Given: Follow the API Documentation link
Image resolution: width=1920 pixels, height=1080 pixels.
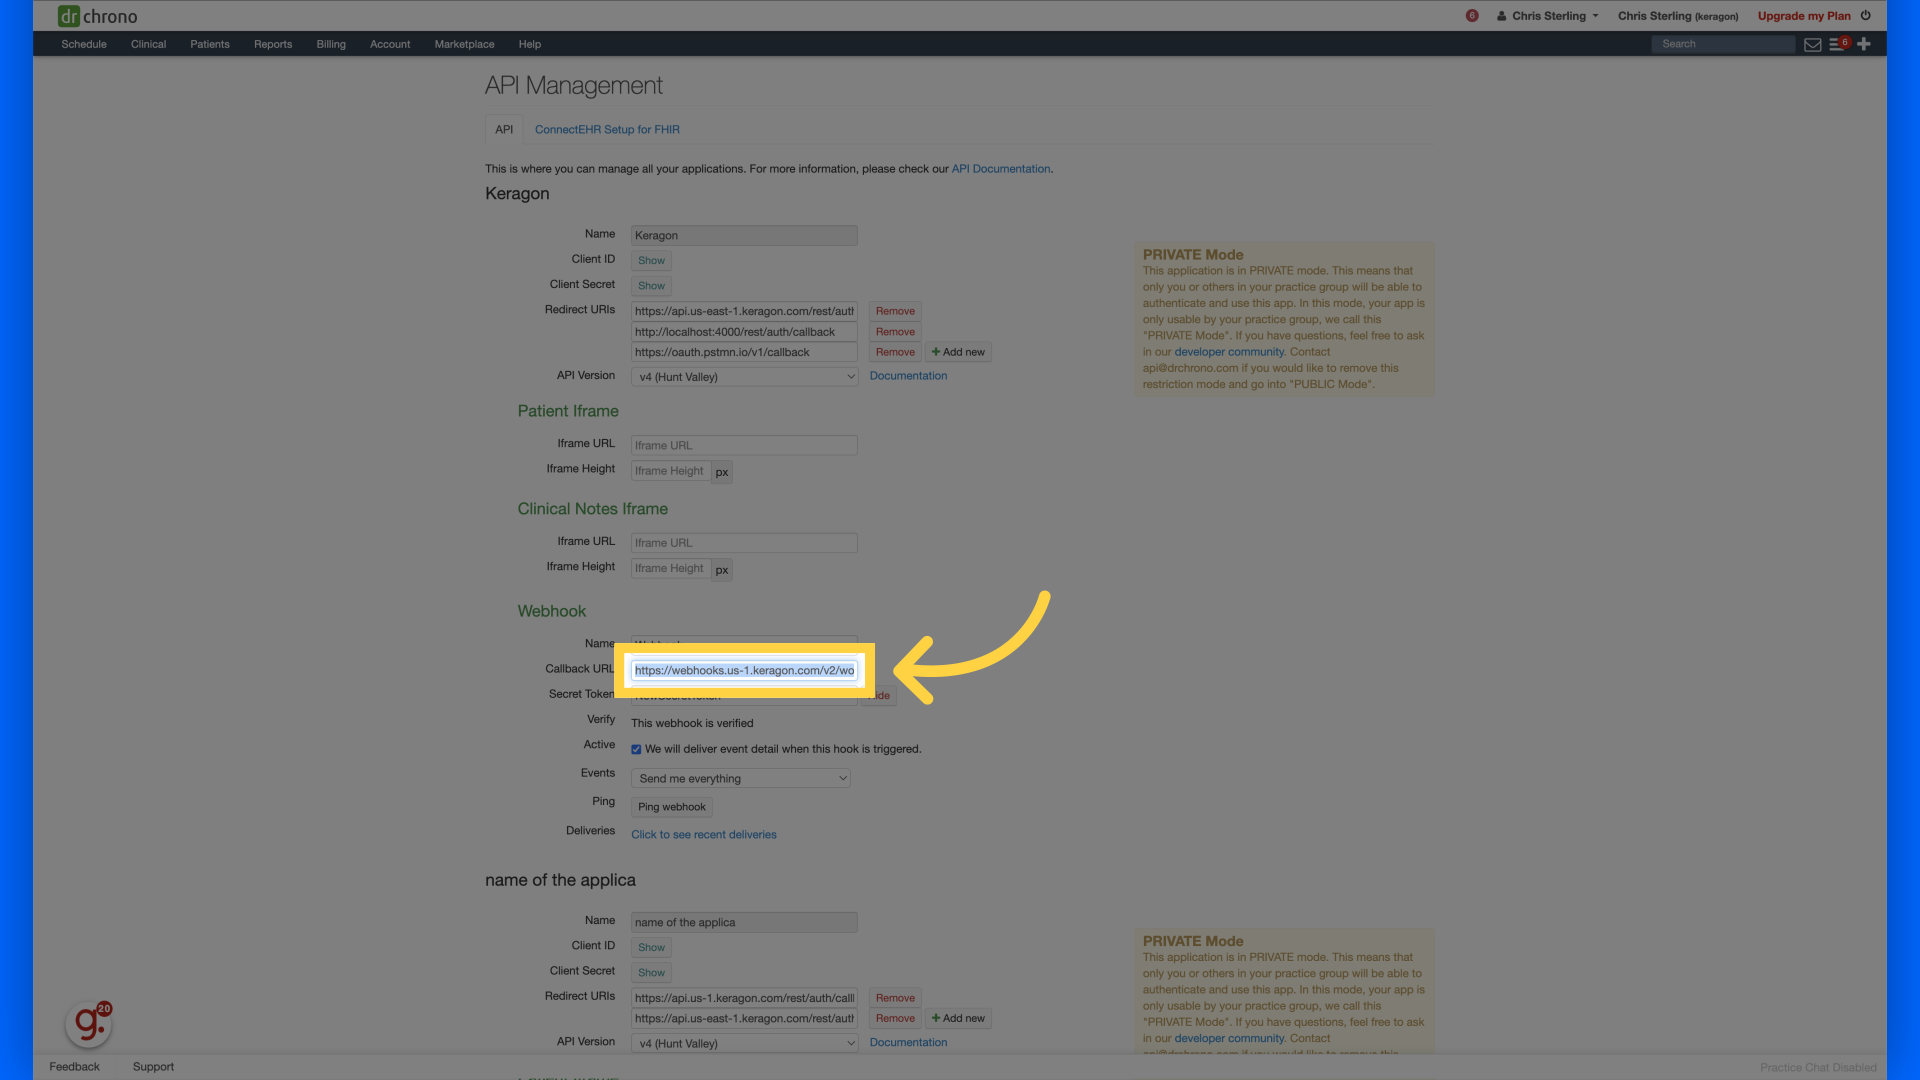Looking at the screenshot, I should [1000, 169].
